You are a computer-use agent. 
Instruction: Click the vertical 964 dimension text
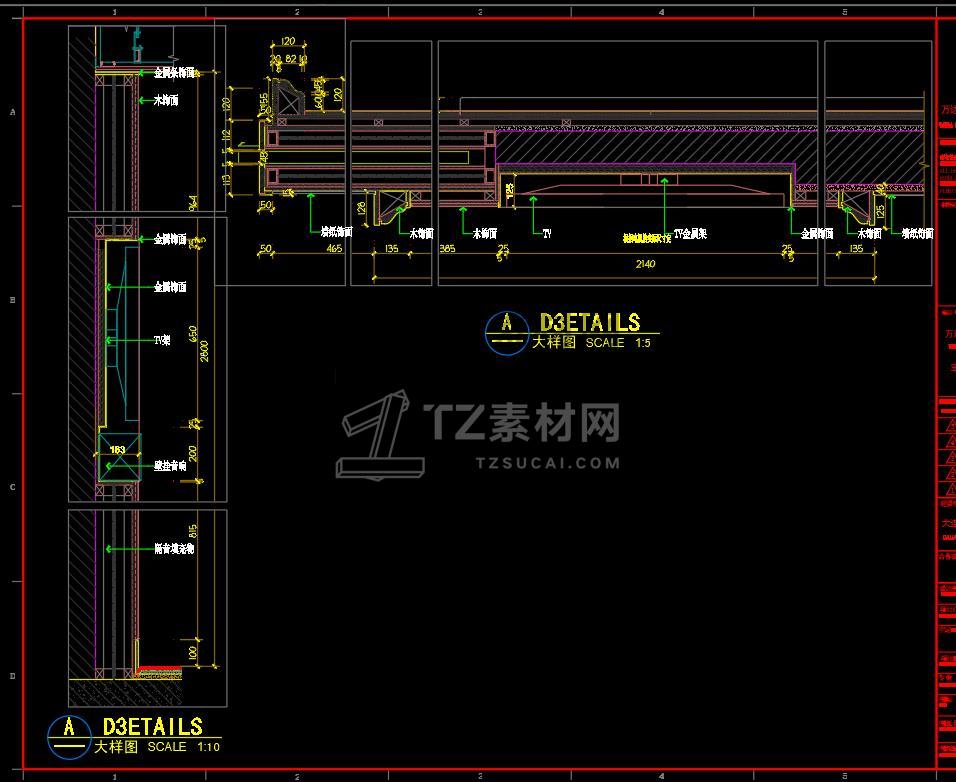point(193,203)
